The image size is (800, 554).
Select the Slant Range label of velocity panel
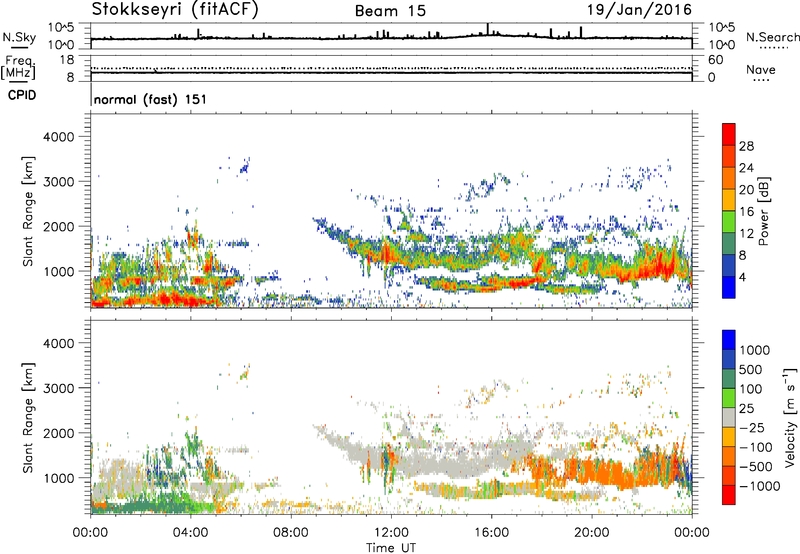(x=28, y=418)
